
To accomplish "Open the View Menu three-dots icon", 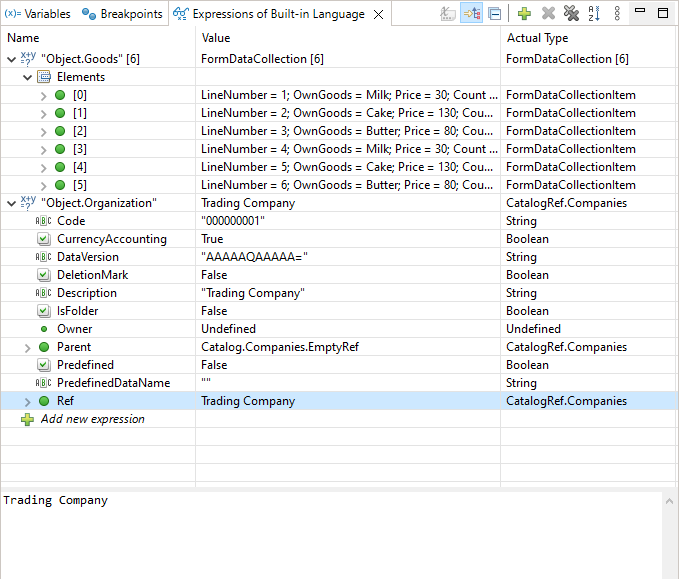I will click(617, 14).
